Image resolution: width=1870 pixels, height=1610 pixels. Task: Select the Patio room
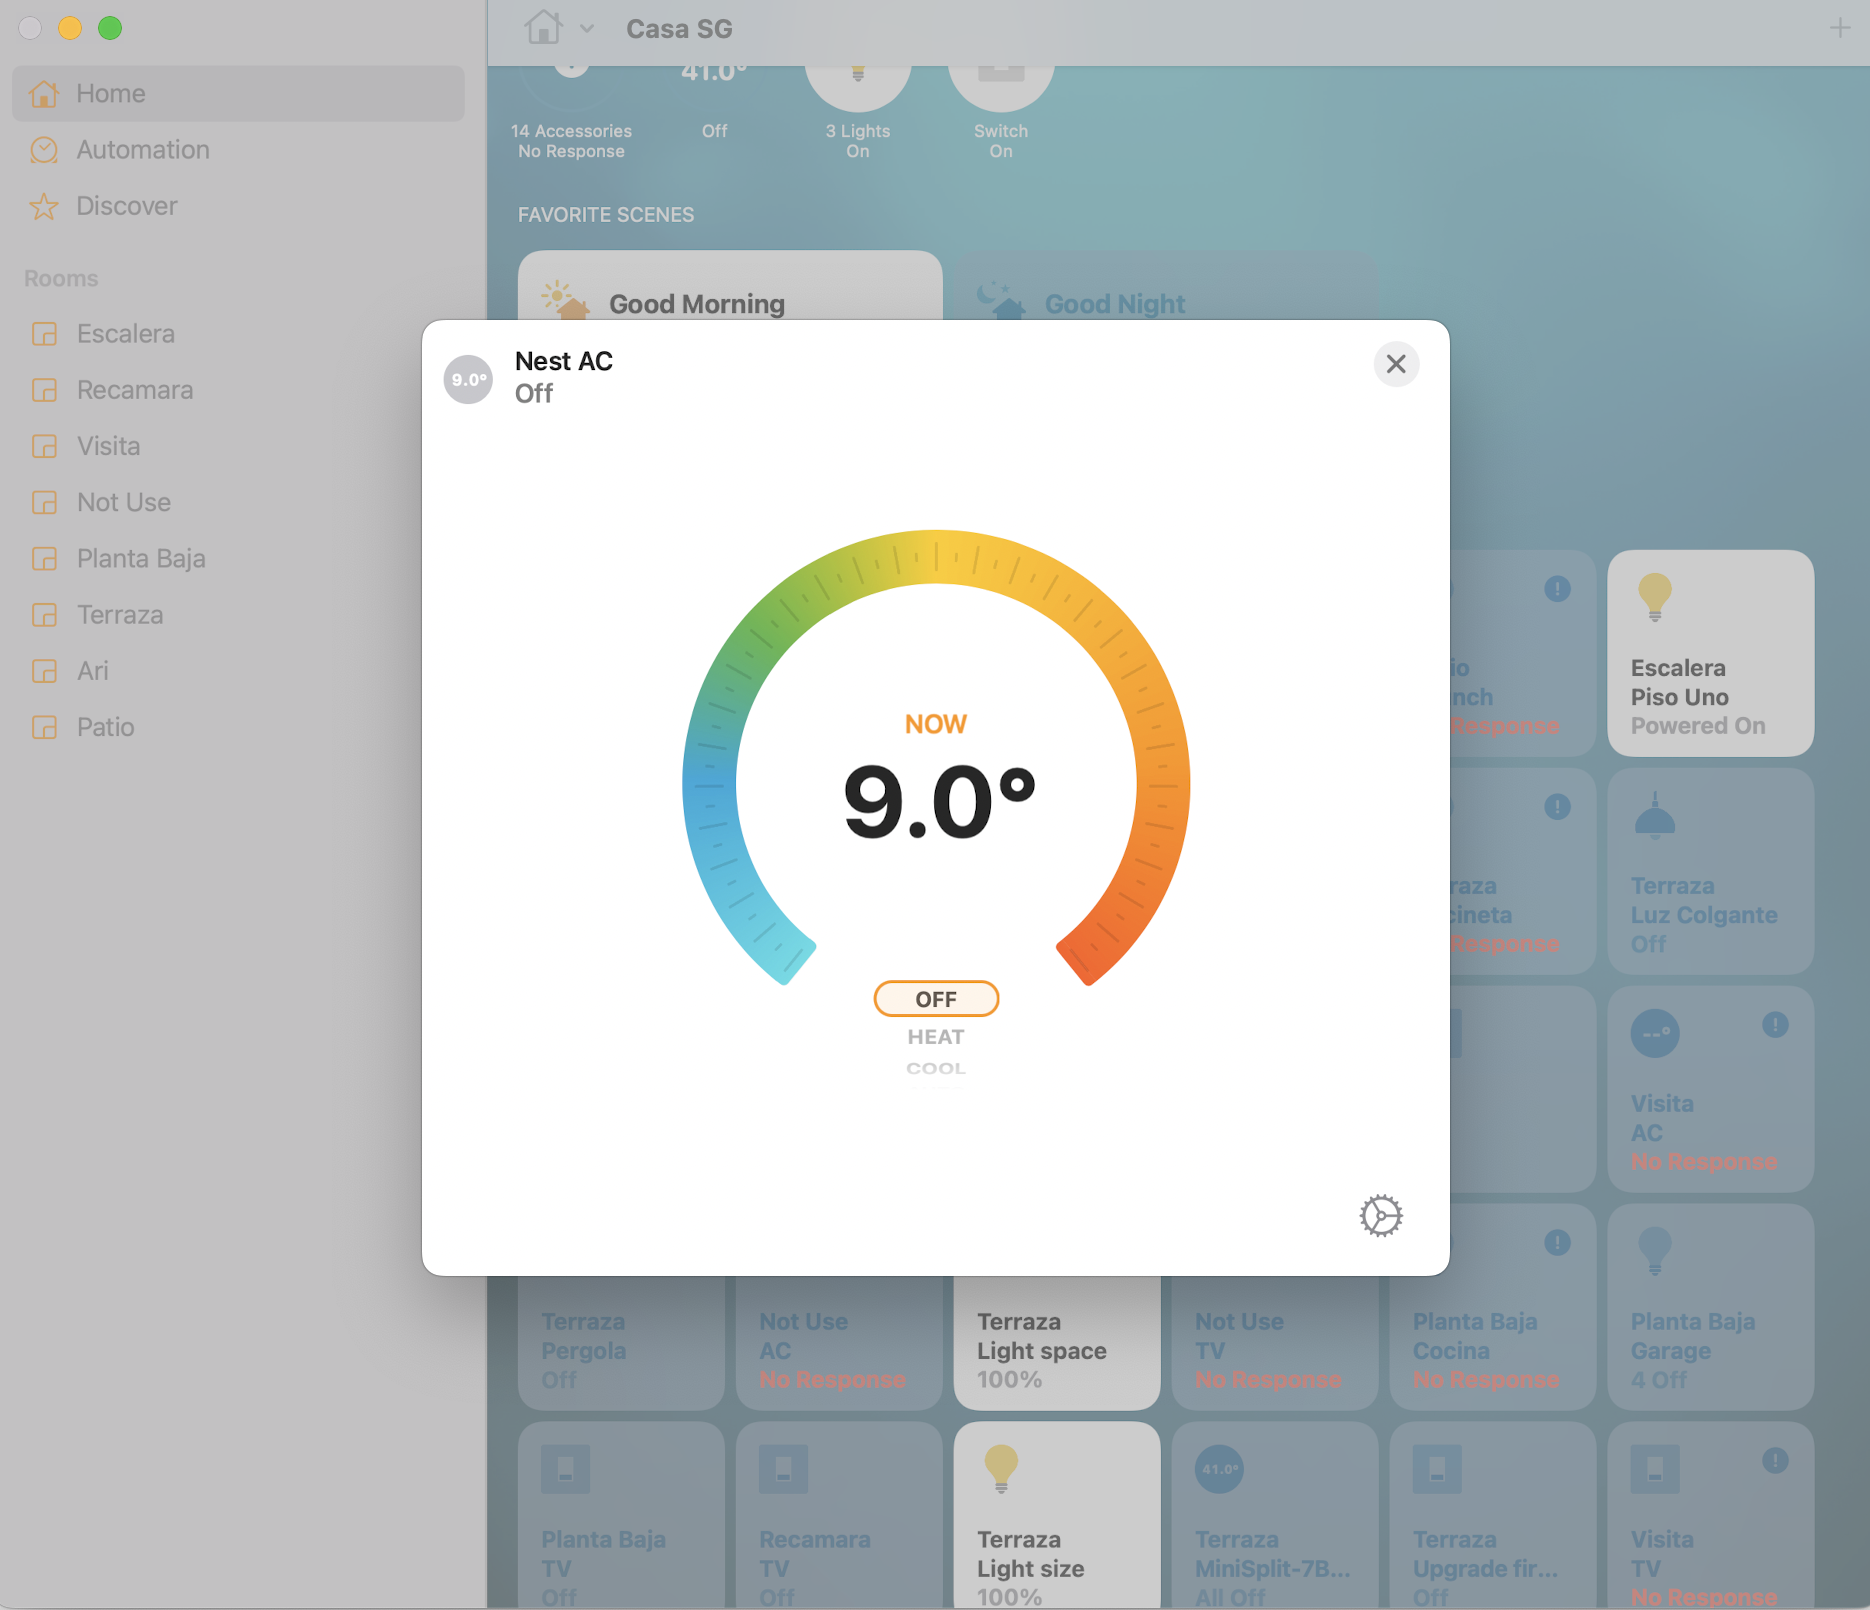pos(238,727)
